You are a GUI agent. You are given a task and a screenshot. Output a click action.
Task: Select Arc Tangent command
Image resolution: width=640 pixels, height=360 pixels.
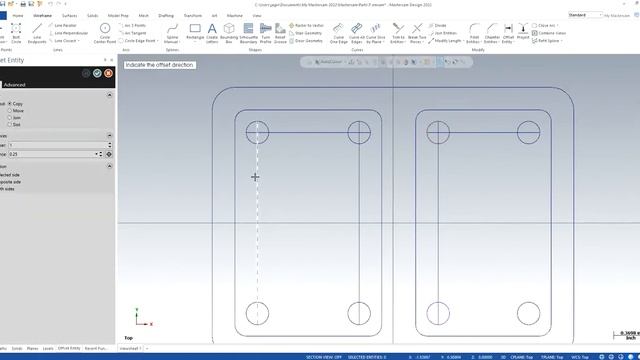[x=132, y=33]
